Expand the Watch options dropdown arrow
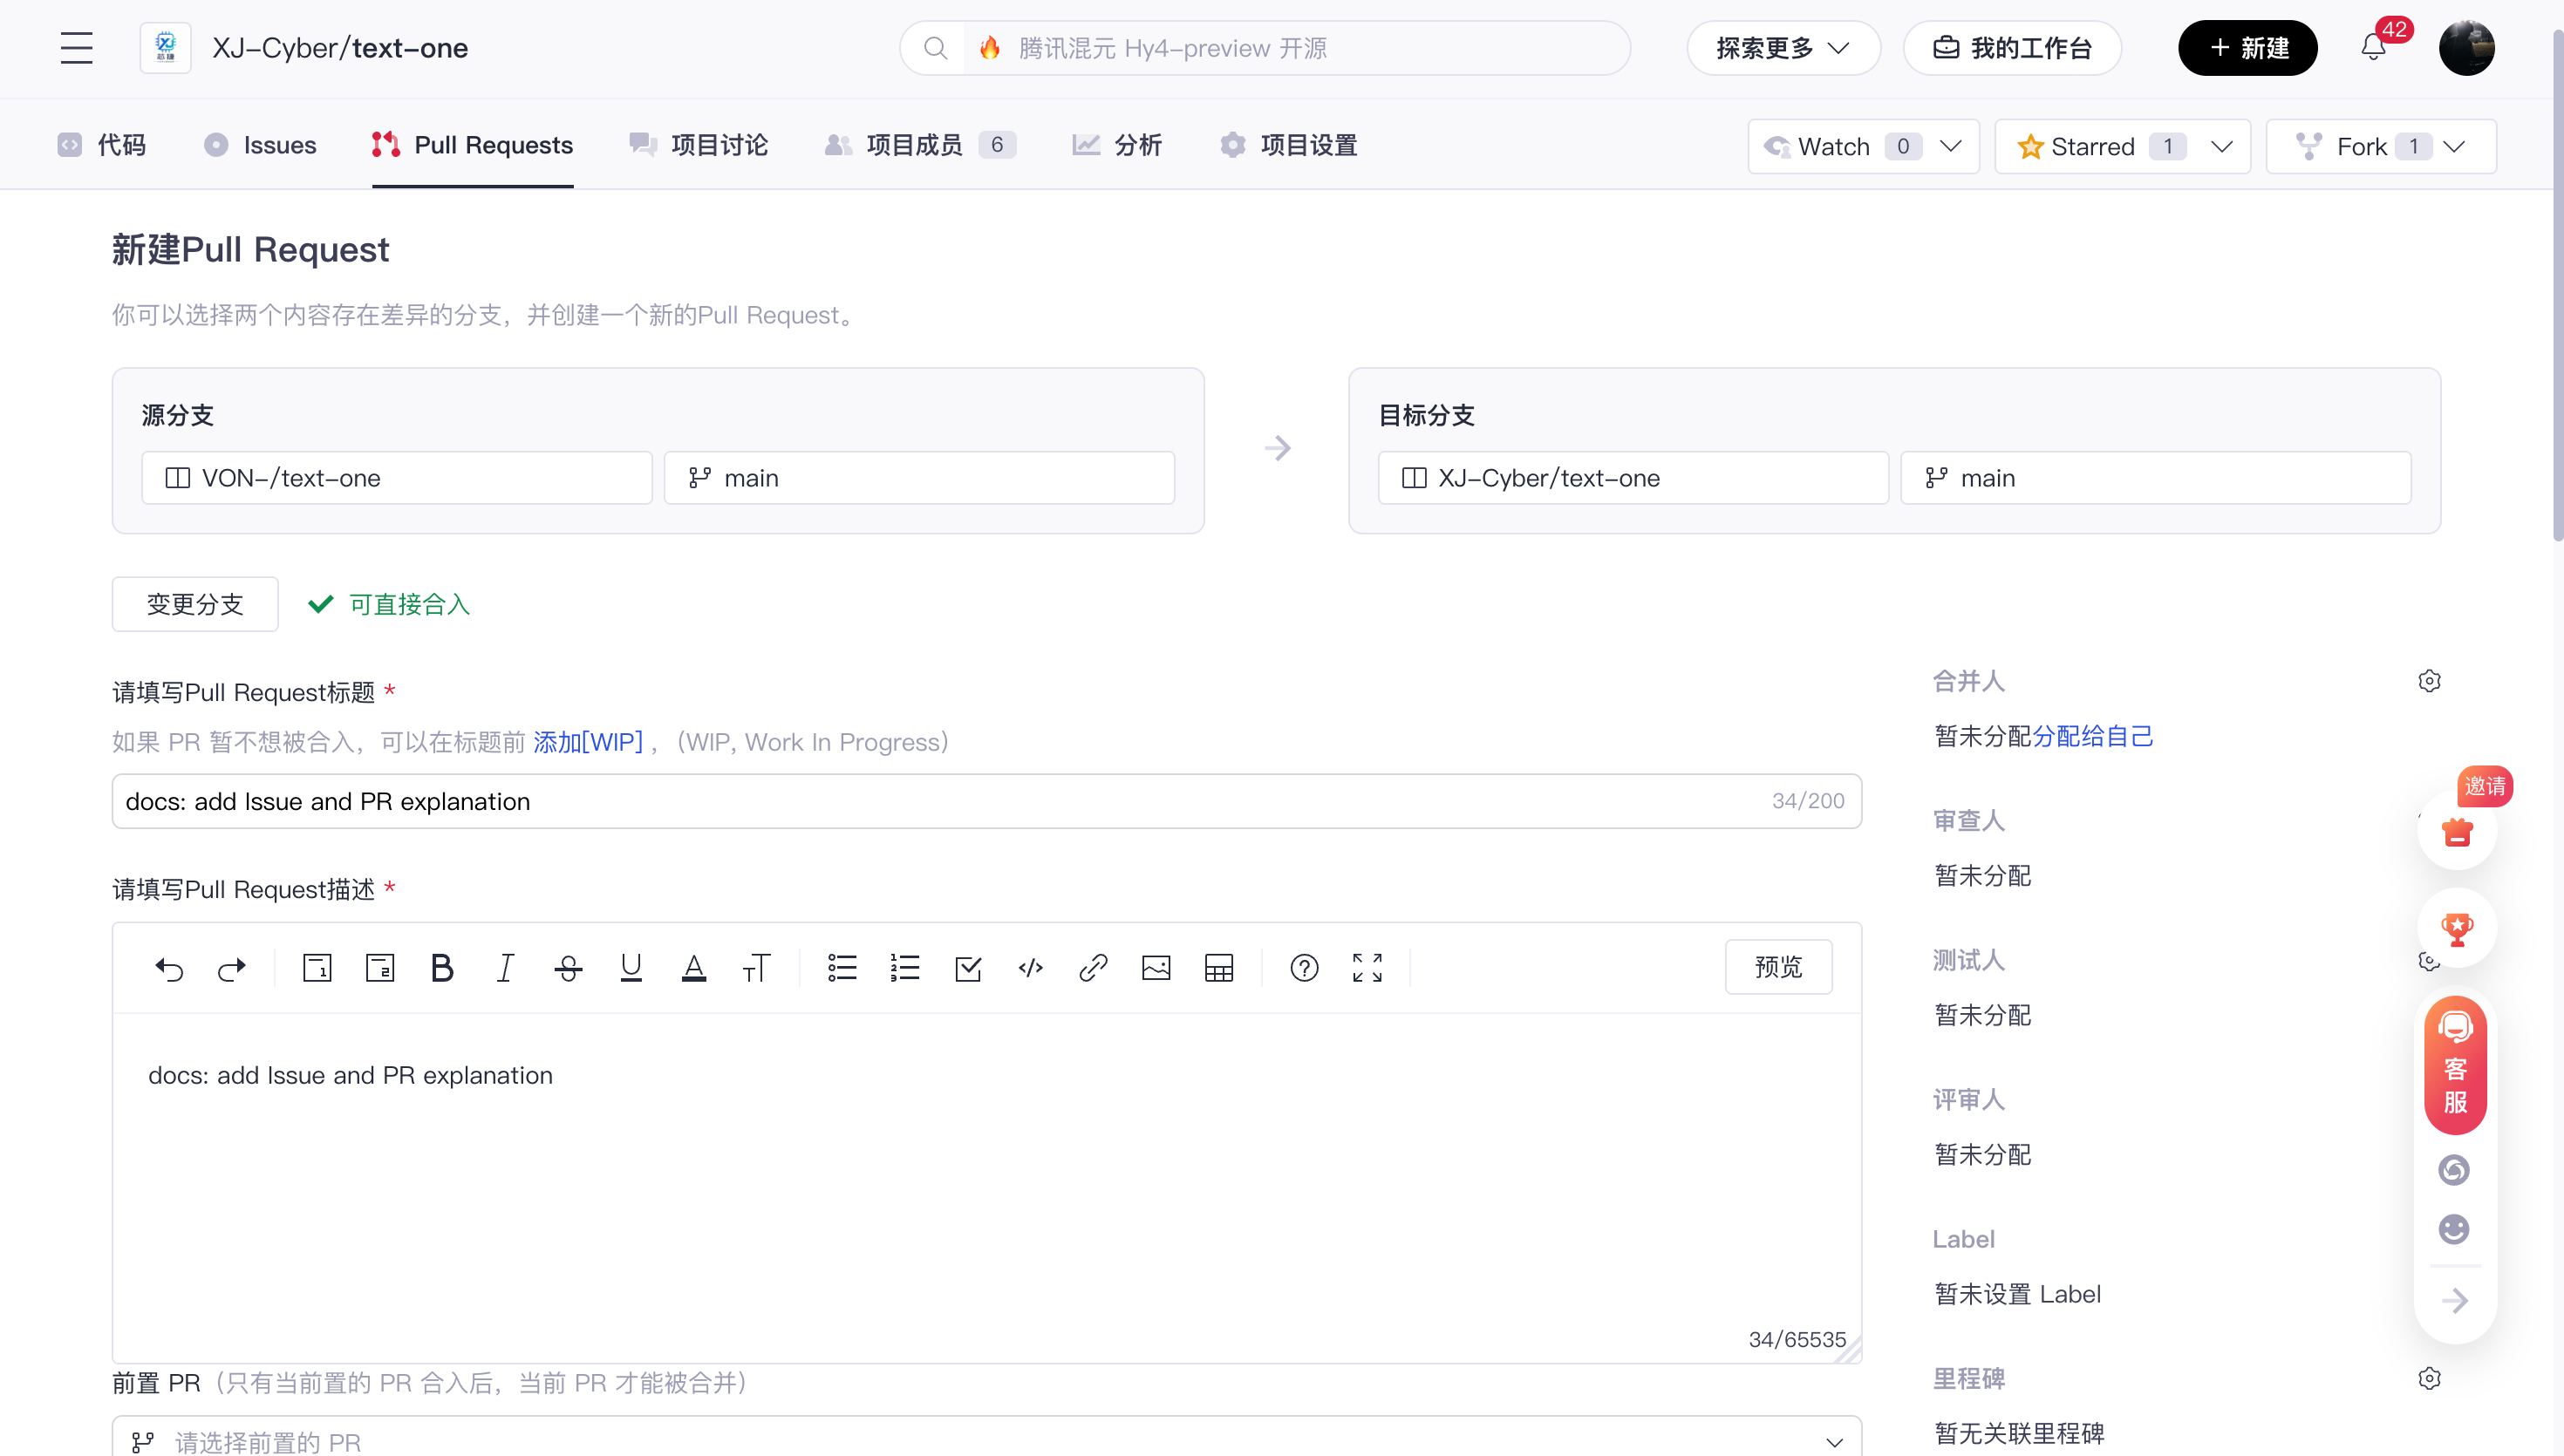This screenshot has height=1456, width=2564. point(1950,146)
